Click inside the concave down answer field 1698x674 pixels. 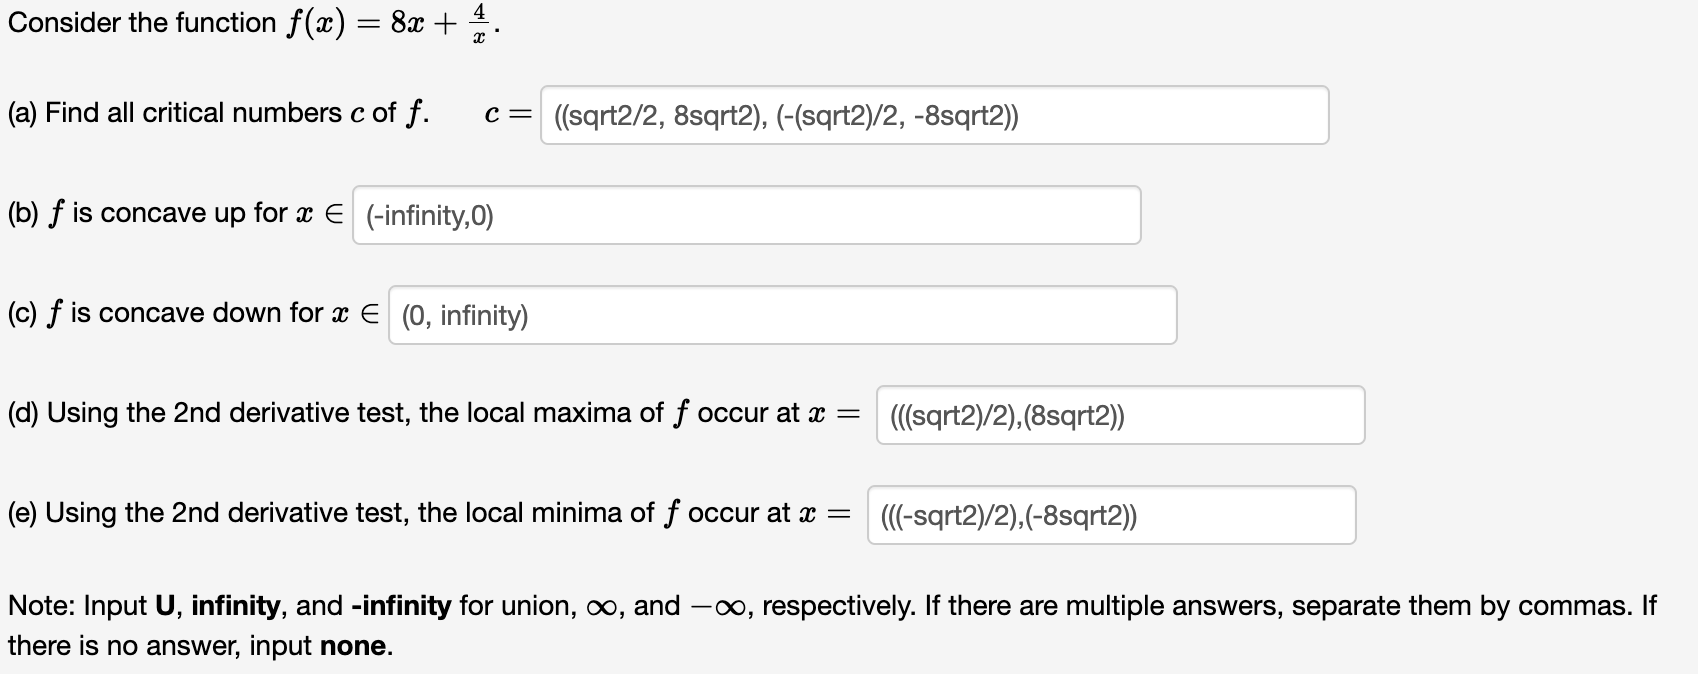[x=780, y=315]
